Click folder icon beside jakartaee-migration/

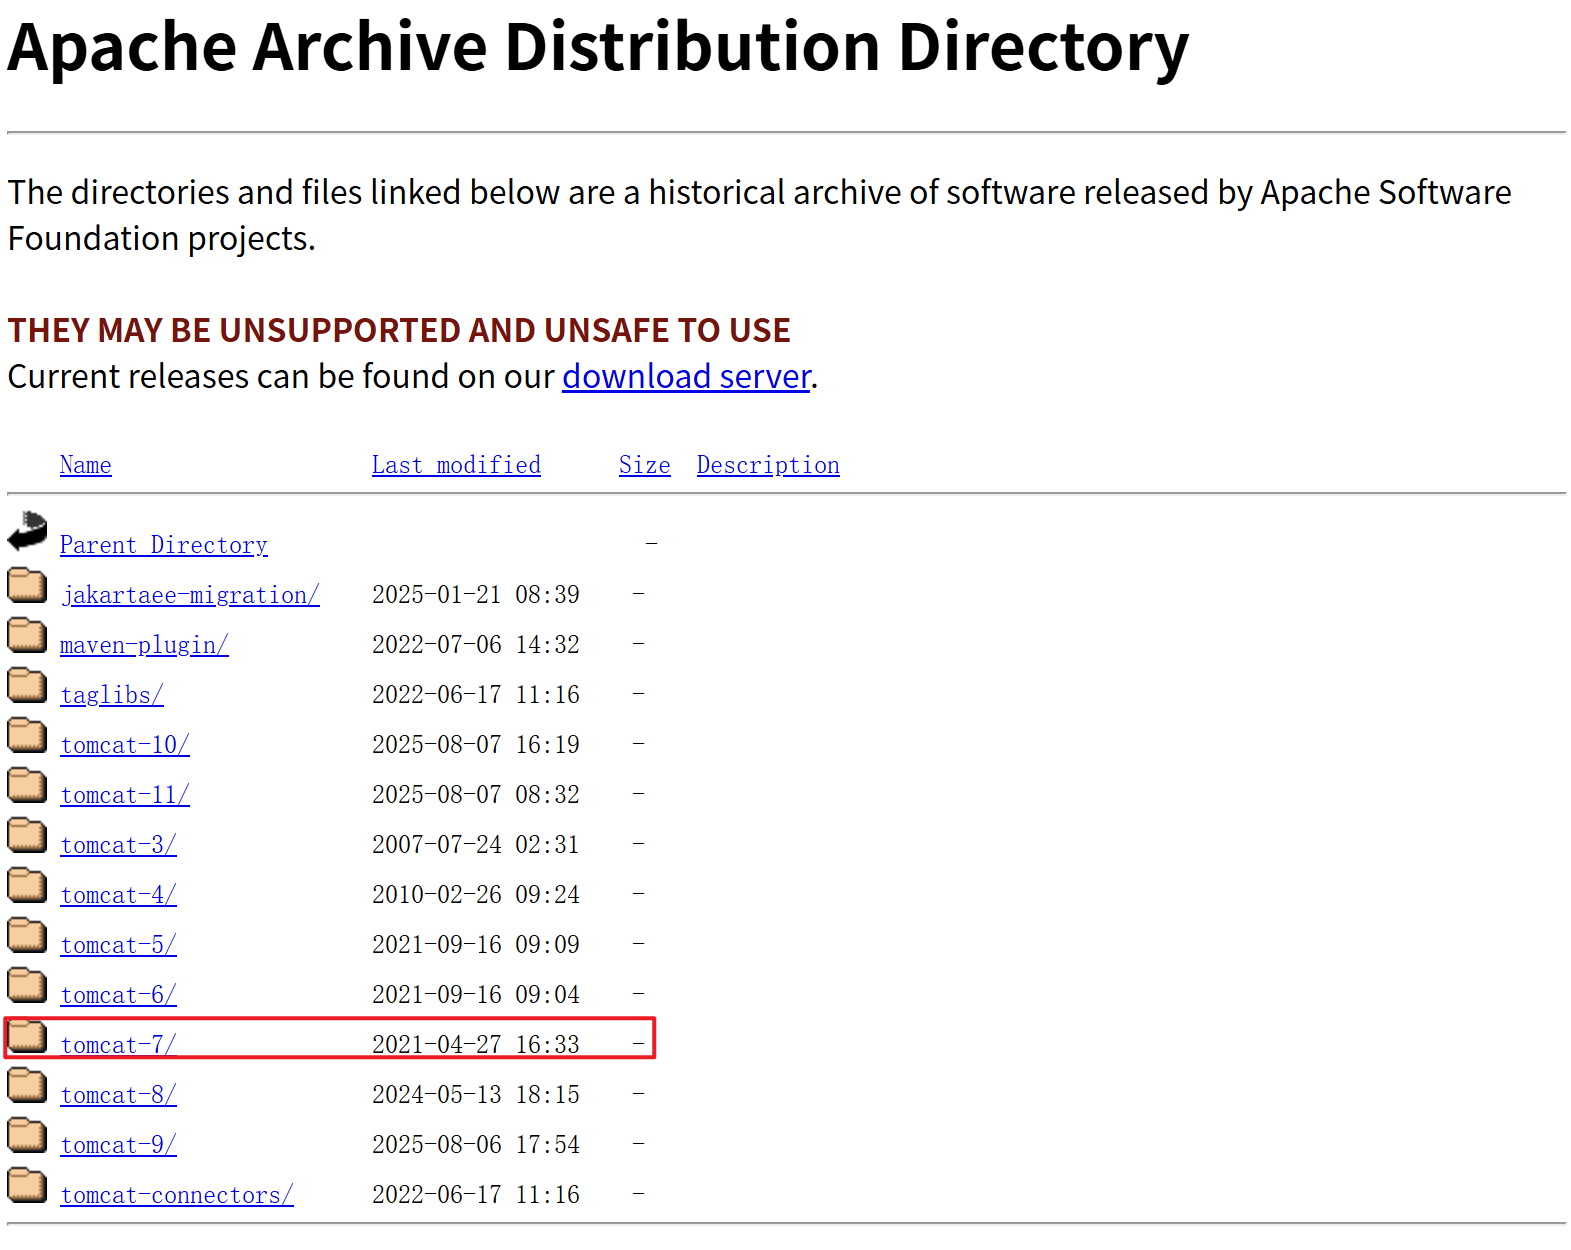(x=27, y=585)
